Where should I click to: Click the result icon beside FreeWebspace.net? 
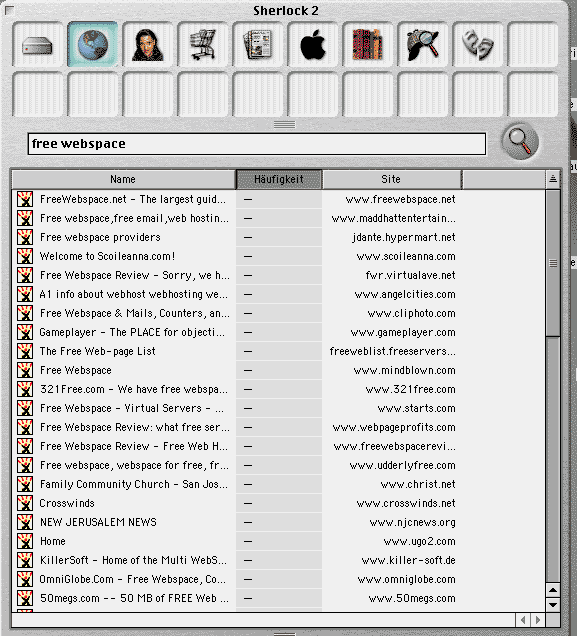point(25,199)
